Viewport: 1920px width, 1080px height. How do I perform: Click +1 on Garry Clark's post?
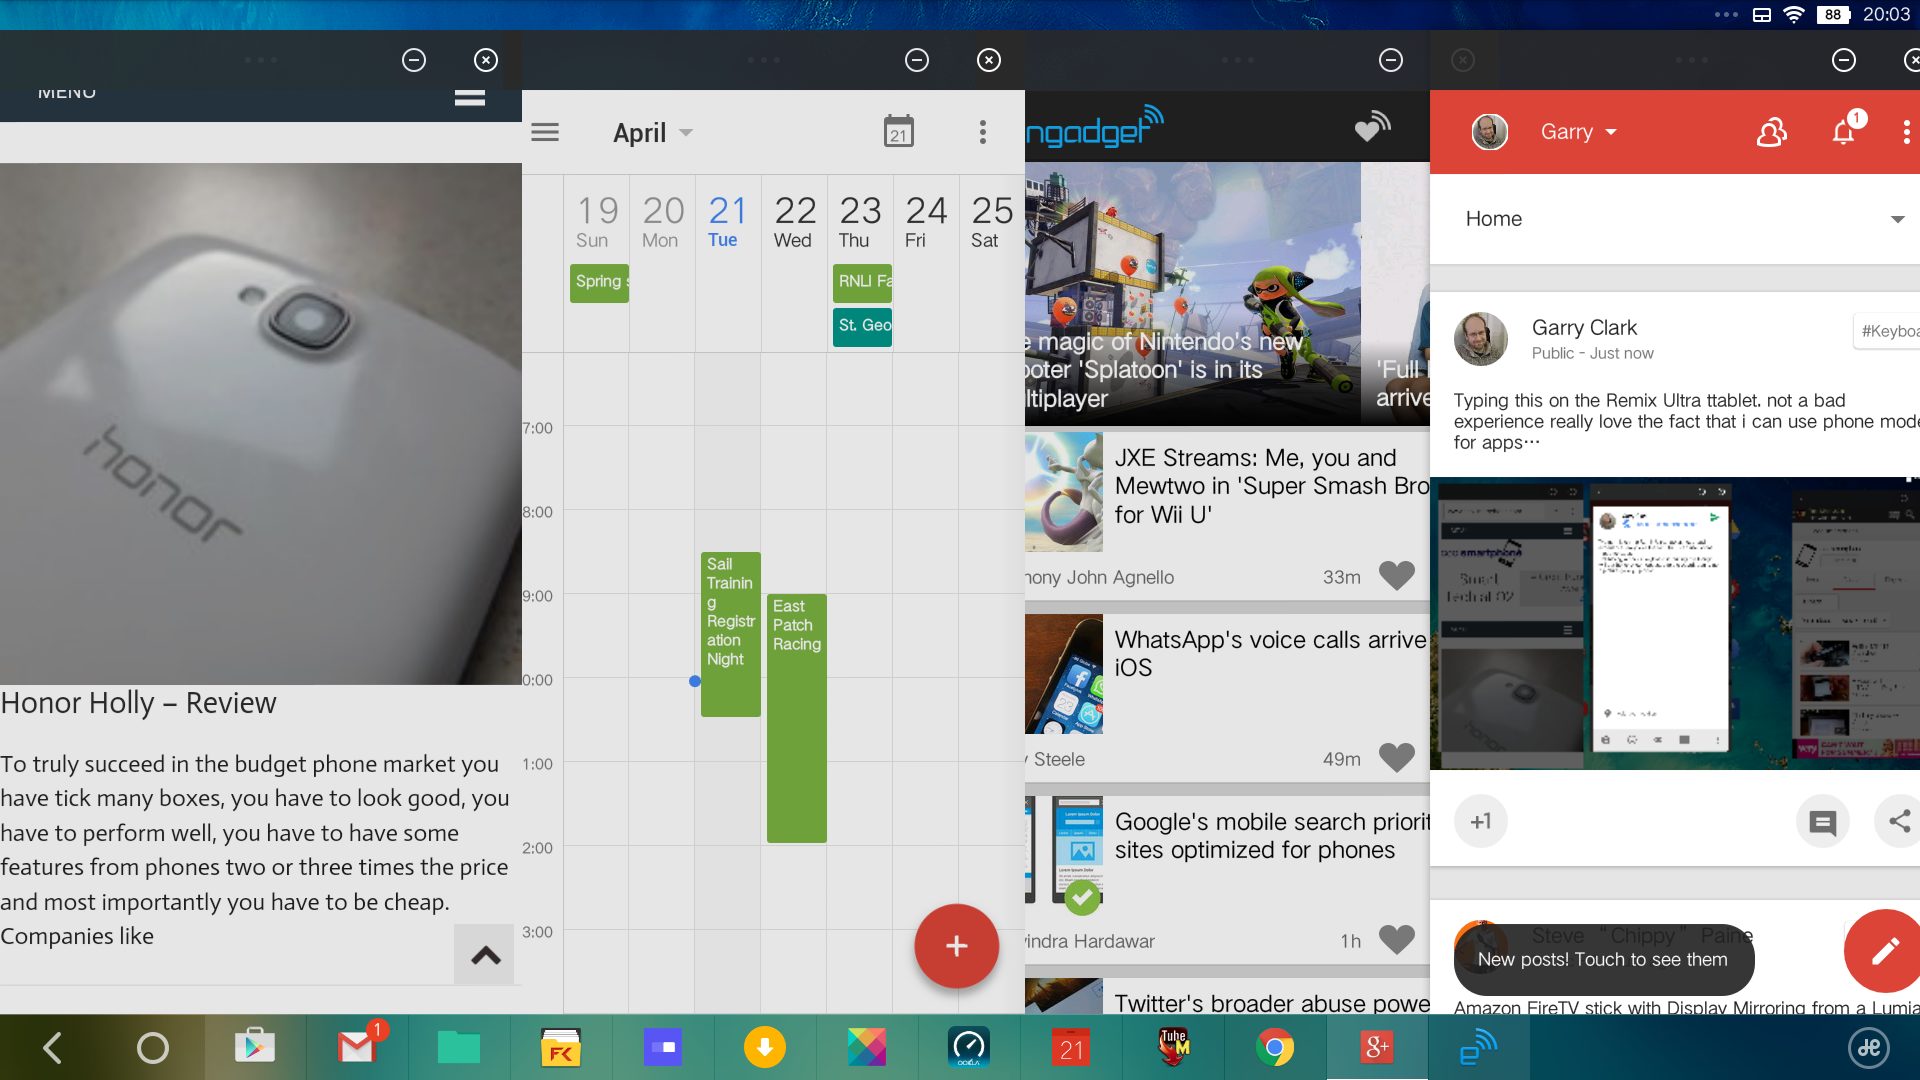click(x=1481, y=821)
